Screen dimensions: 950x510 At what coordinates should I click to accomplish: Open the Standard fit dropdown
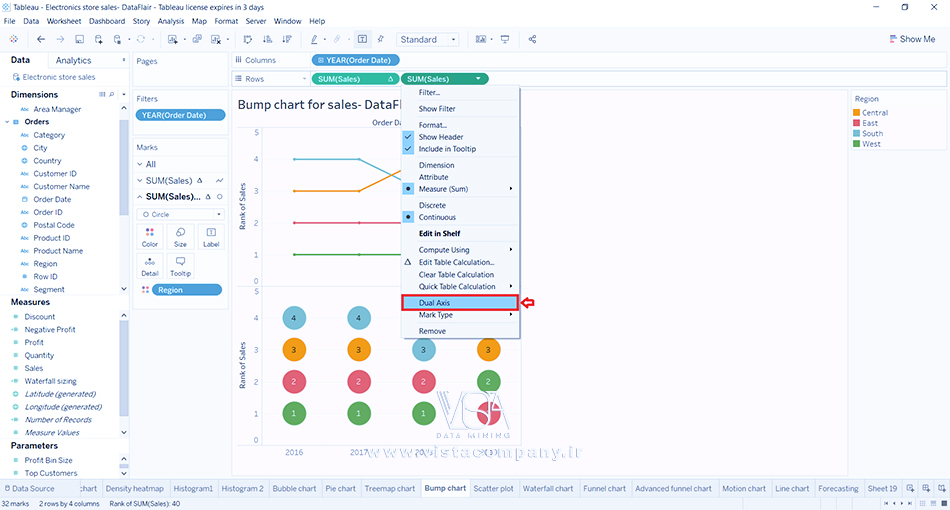point(427,39)
